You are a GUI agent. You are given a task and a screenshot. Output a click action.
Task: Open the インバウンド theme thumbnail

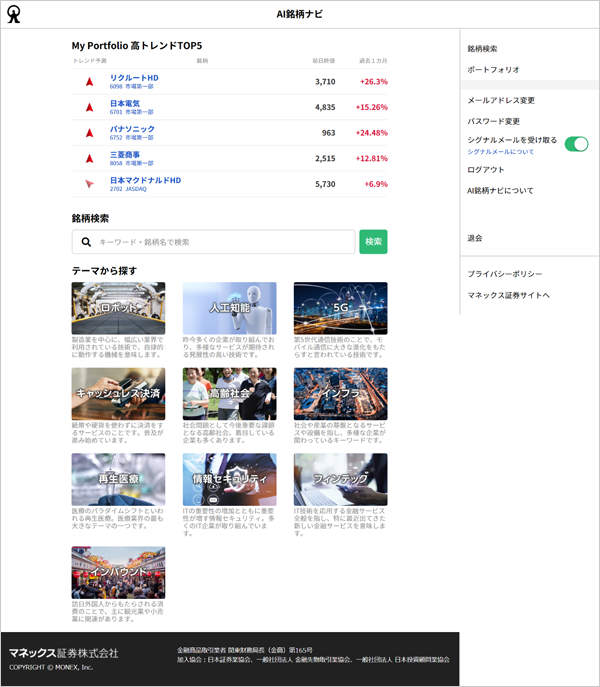(x=118, y=572)
